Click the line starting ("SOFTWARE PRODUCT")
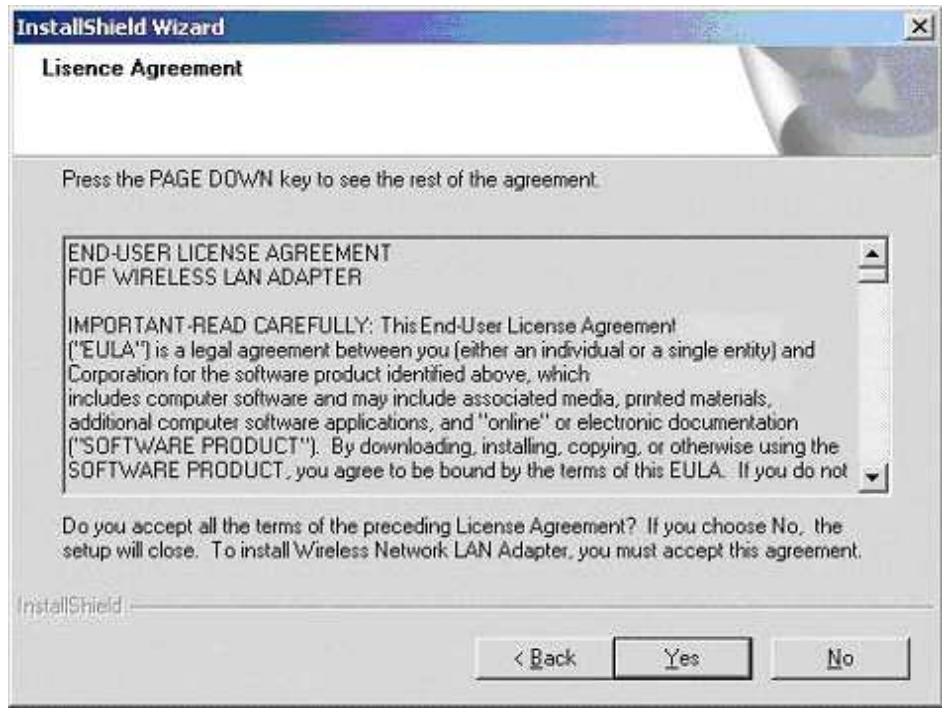The height and width of the screenshot is (712, 946). pyautogui.click(x=453, y=447)
